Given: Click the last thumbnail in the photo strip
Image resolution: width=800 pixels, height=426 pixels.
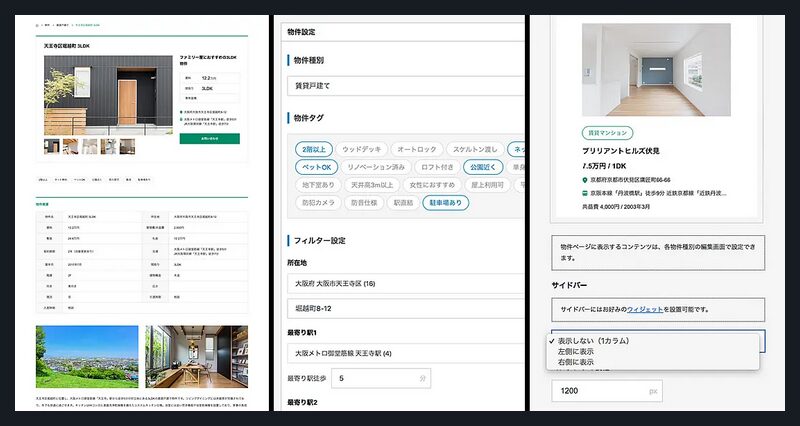Looking at the screenshot, I should (129, 146).
